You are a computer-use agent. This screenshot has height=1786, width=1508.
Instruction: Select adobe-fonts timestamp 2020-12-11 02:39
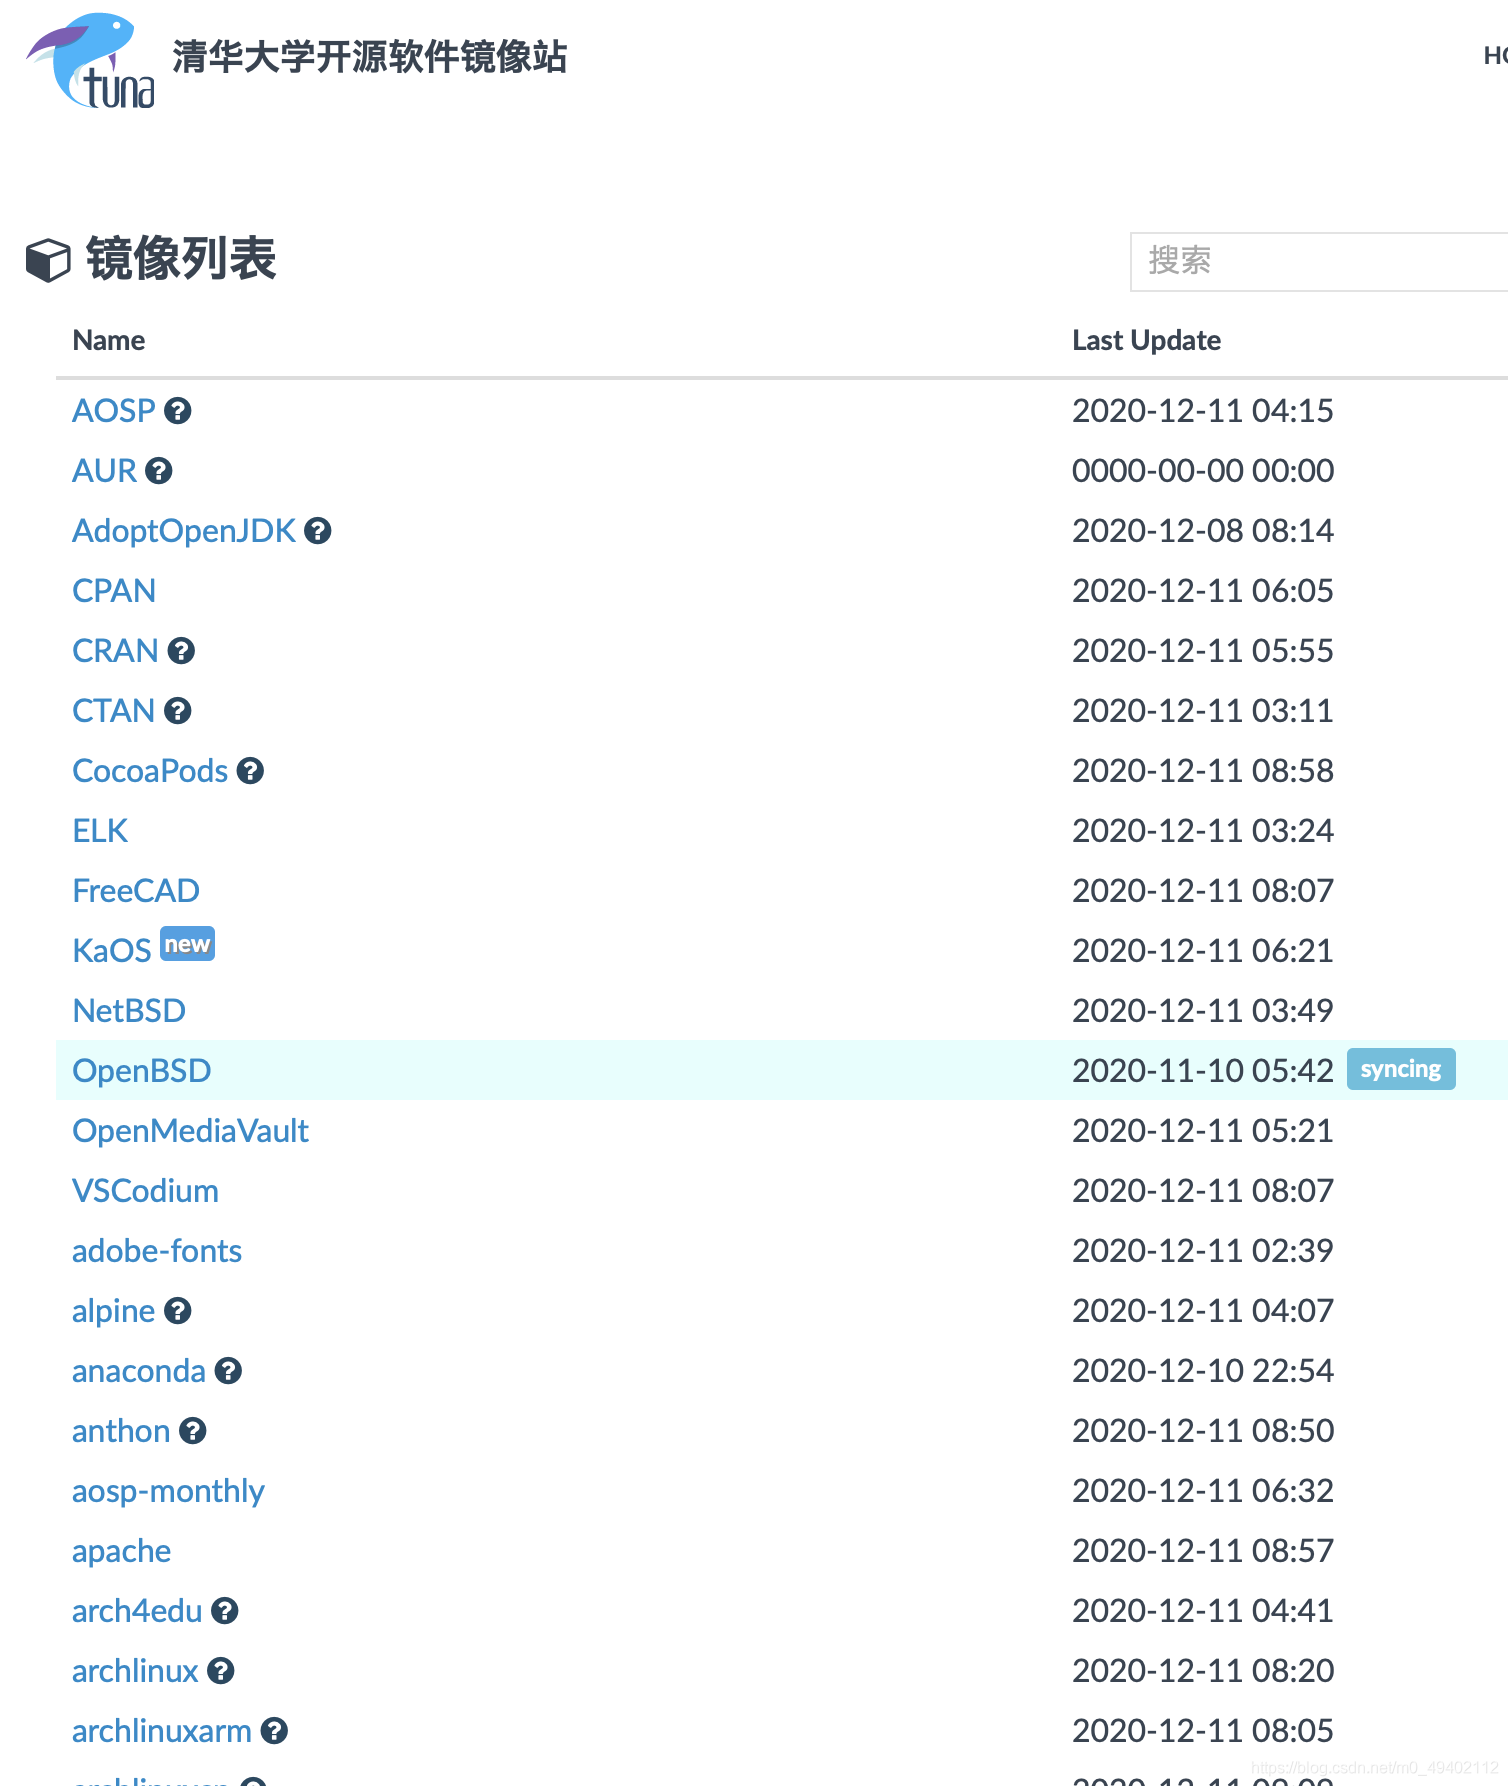[1203, 1251]
